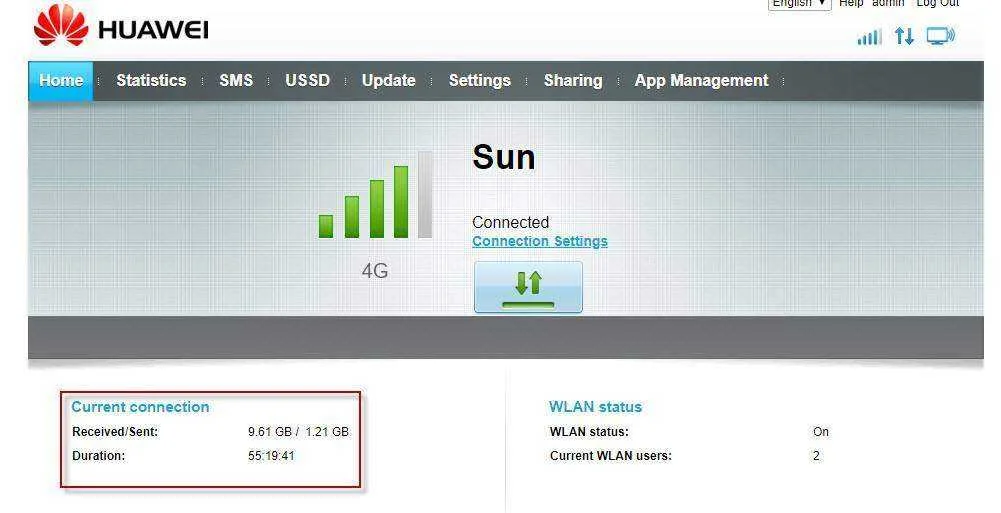Screen dimensions: 1001x513
Task: Click the Huawei logo
Action: pos(121,26)
